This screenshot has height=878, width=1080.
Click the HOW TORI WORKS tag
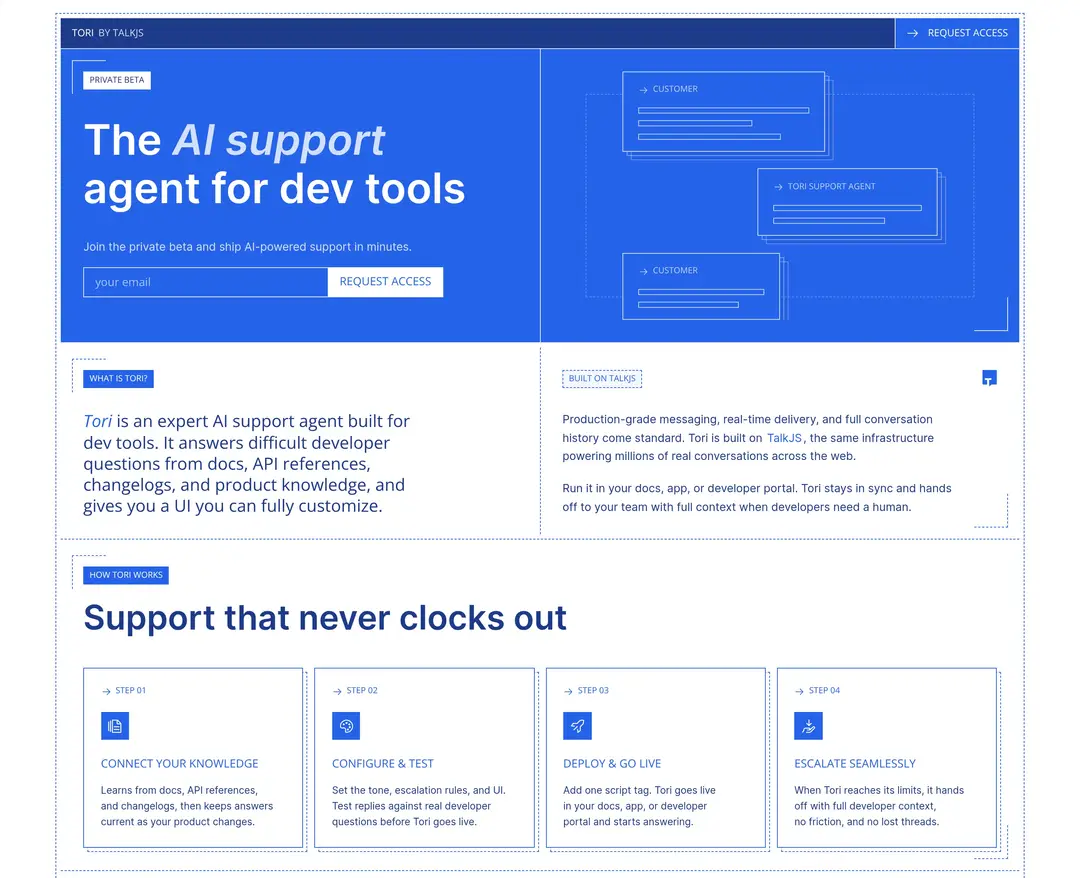126,575
